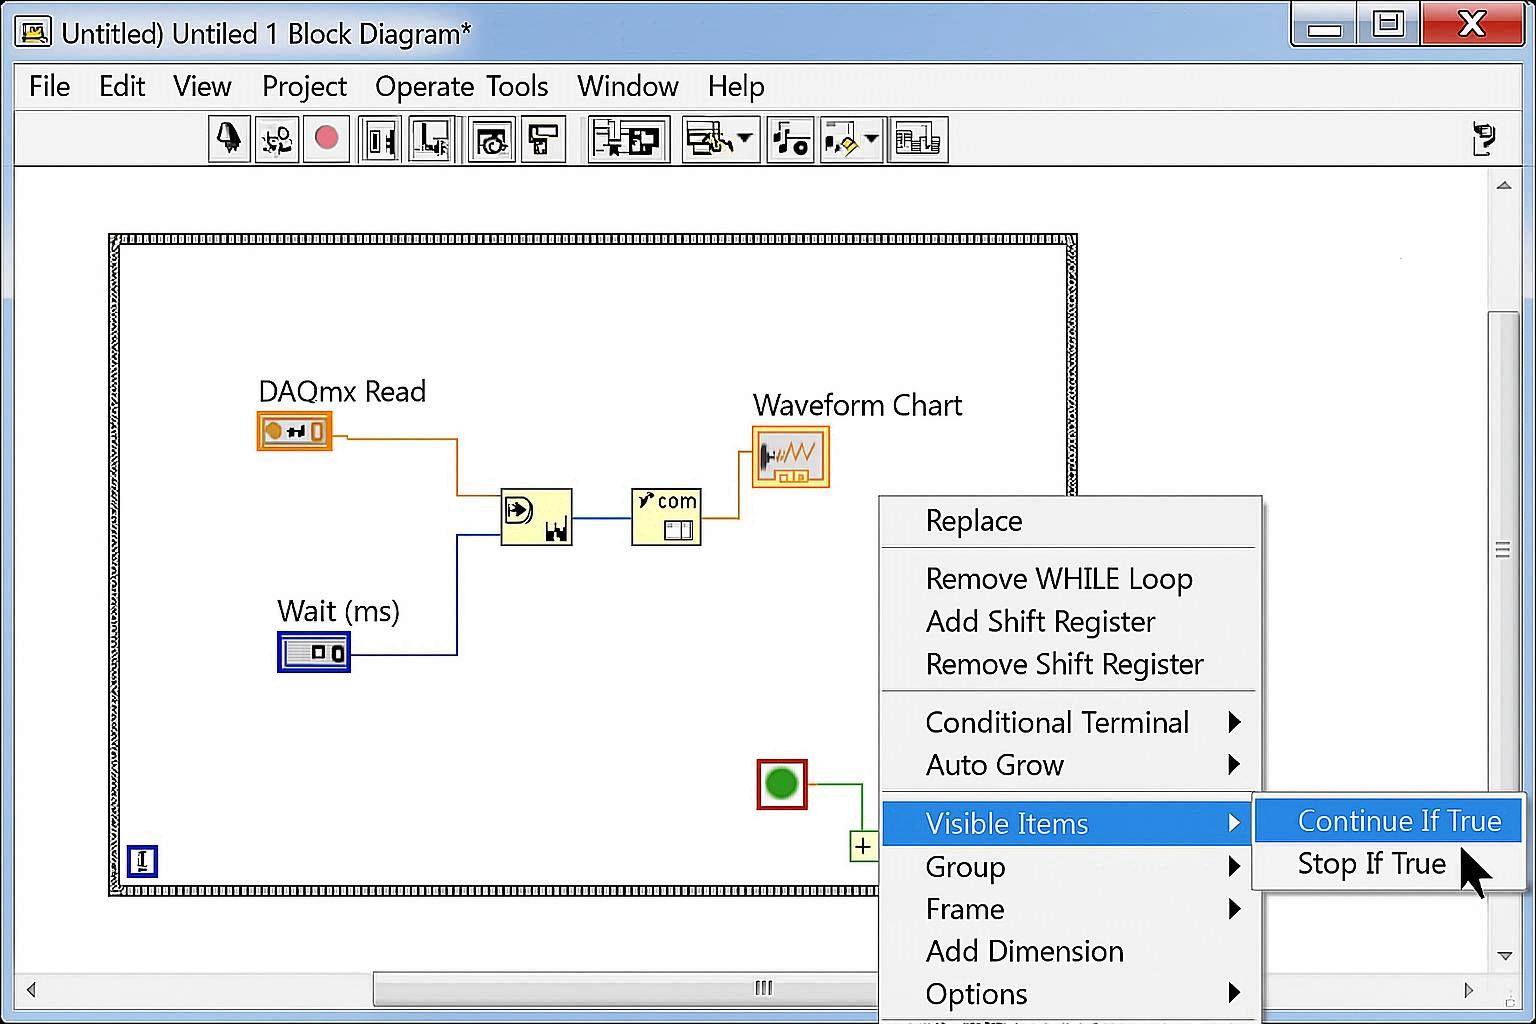The width and height of the screenshot is (1536, 1024).
Task: Click Add Shift Register
Action: point(1040,621)
